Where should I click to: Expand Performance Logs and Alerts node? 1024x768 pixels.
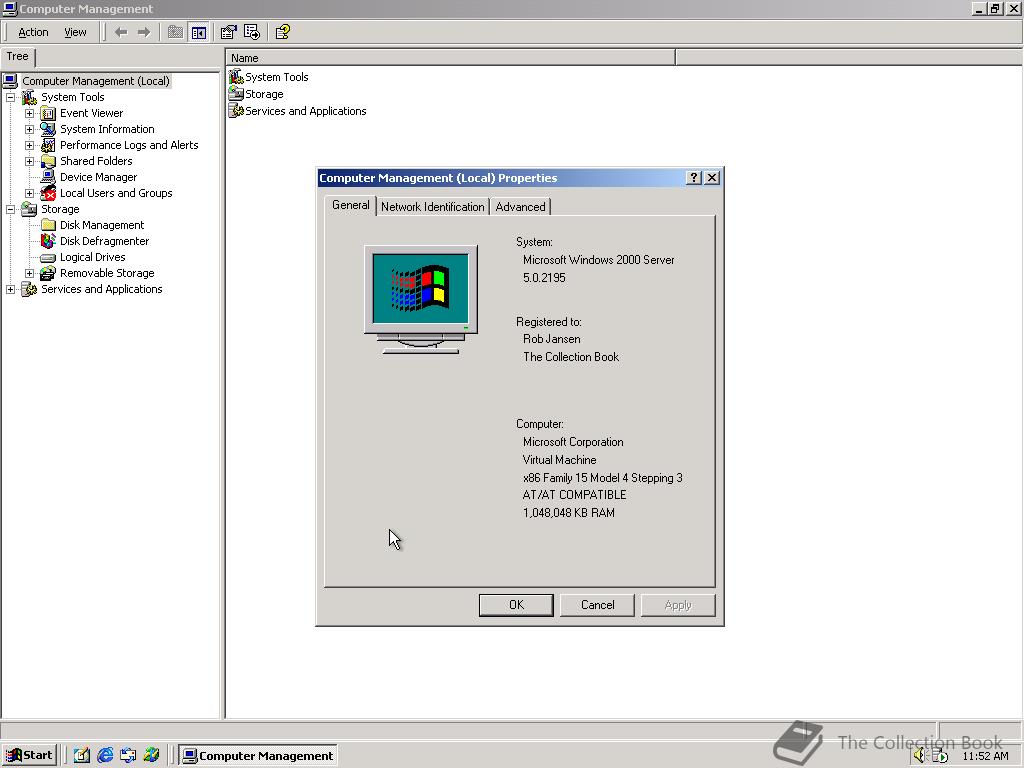click(x=29, y=145)
